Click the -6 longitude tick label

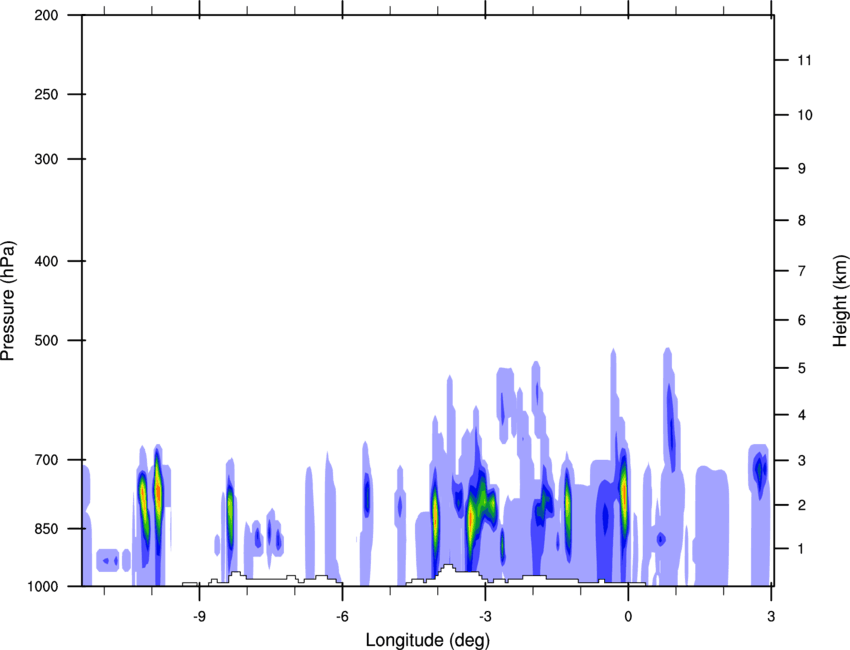click(342, 617)
